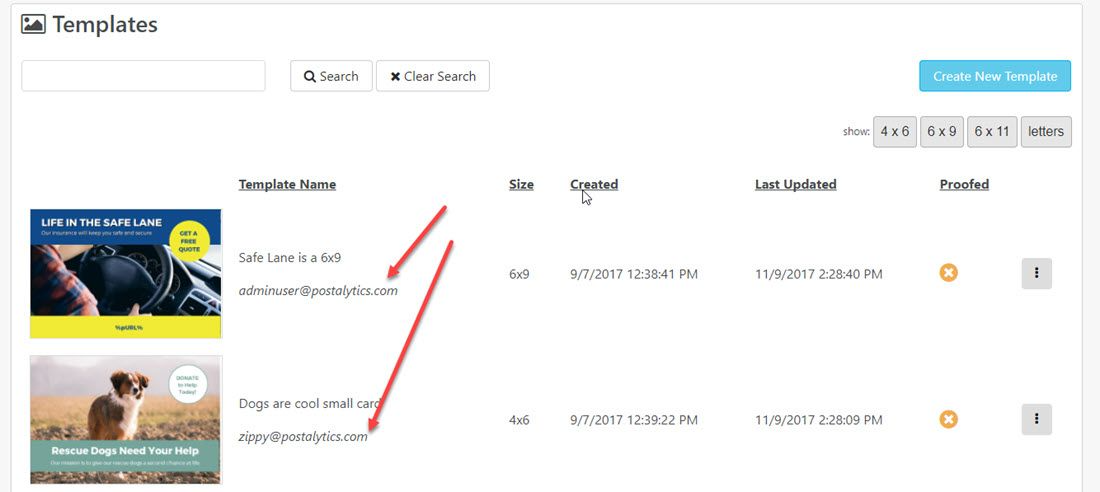Click the Templates picture icon in header
Viewport: 1100px width, 492px height.
[x=33, y=25]
